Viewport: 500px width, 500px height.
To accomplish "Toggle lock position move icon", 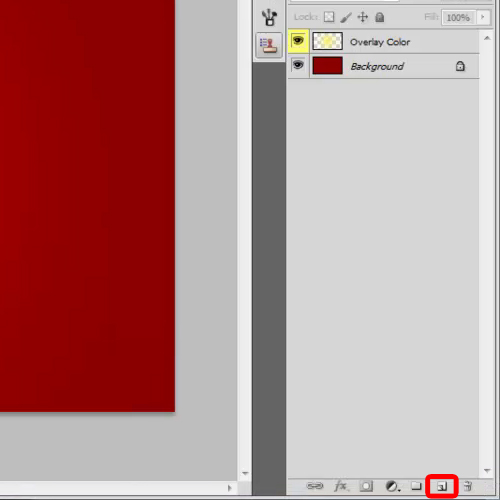I will coord(363,17).
